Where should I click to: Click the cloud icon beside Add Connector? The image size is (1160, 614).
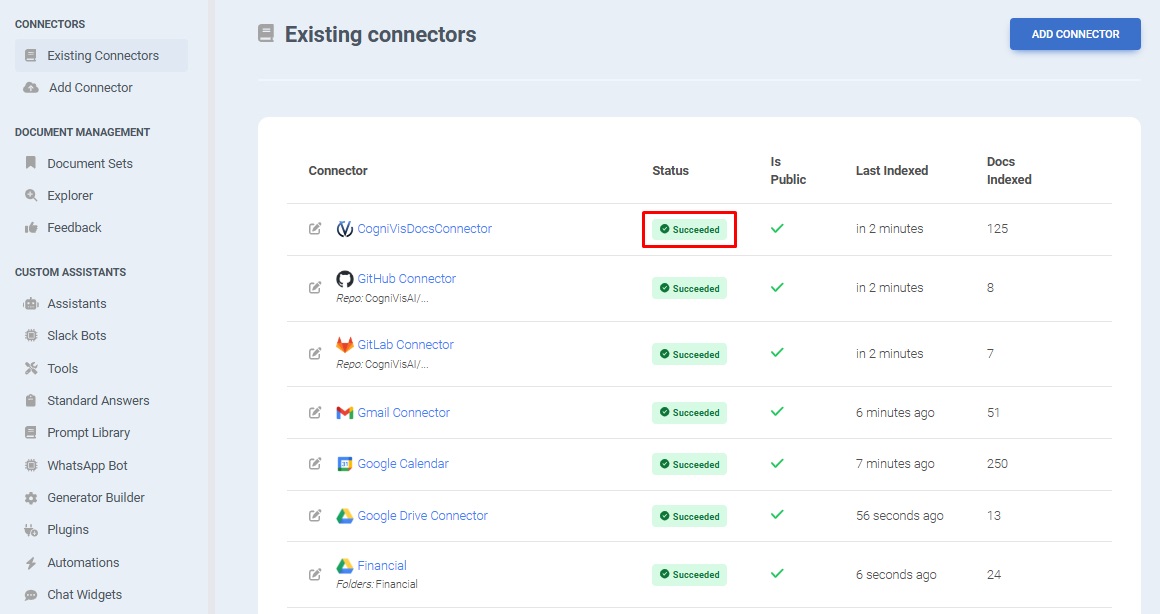[31, 87]
